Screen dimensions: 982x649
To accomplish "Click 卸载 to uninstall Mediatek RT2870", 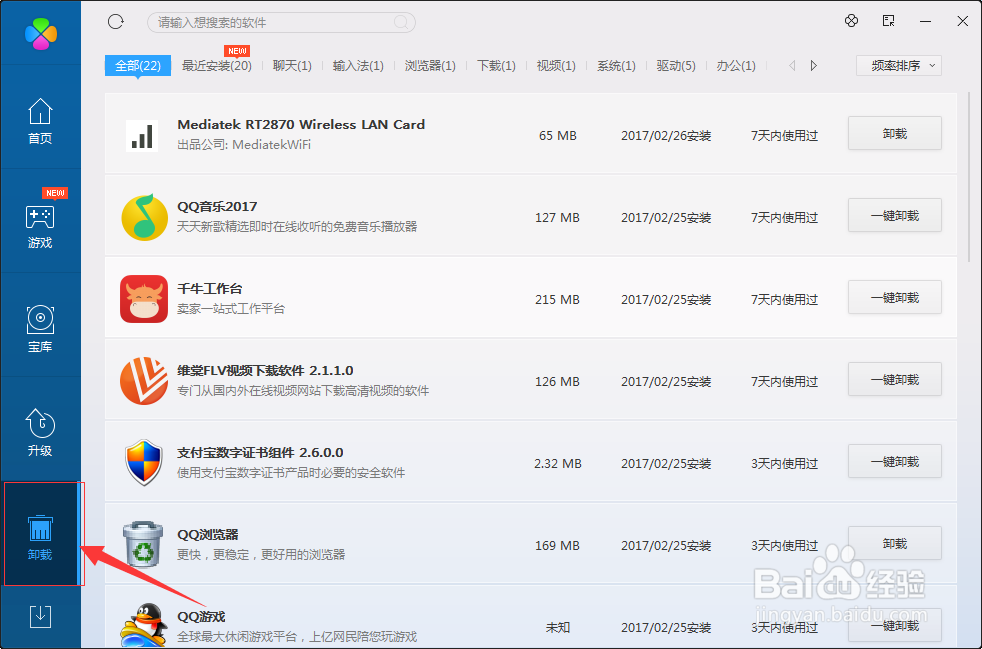I will (x=894, y=133).
